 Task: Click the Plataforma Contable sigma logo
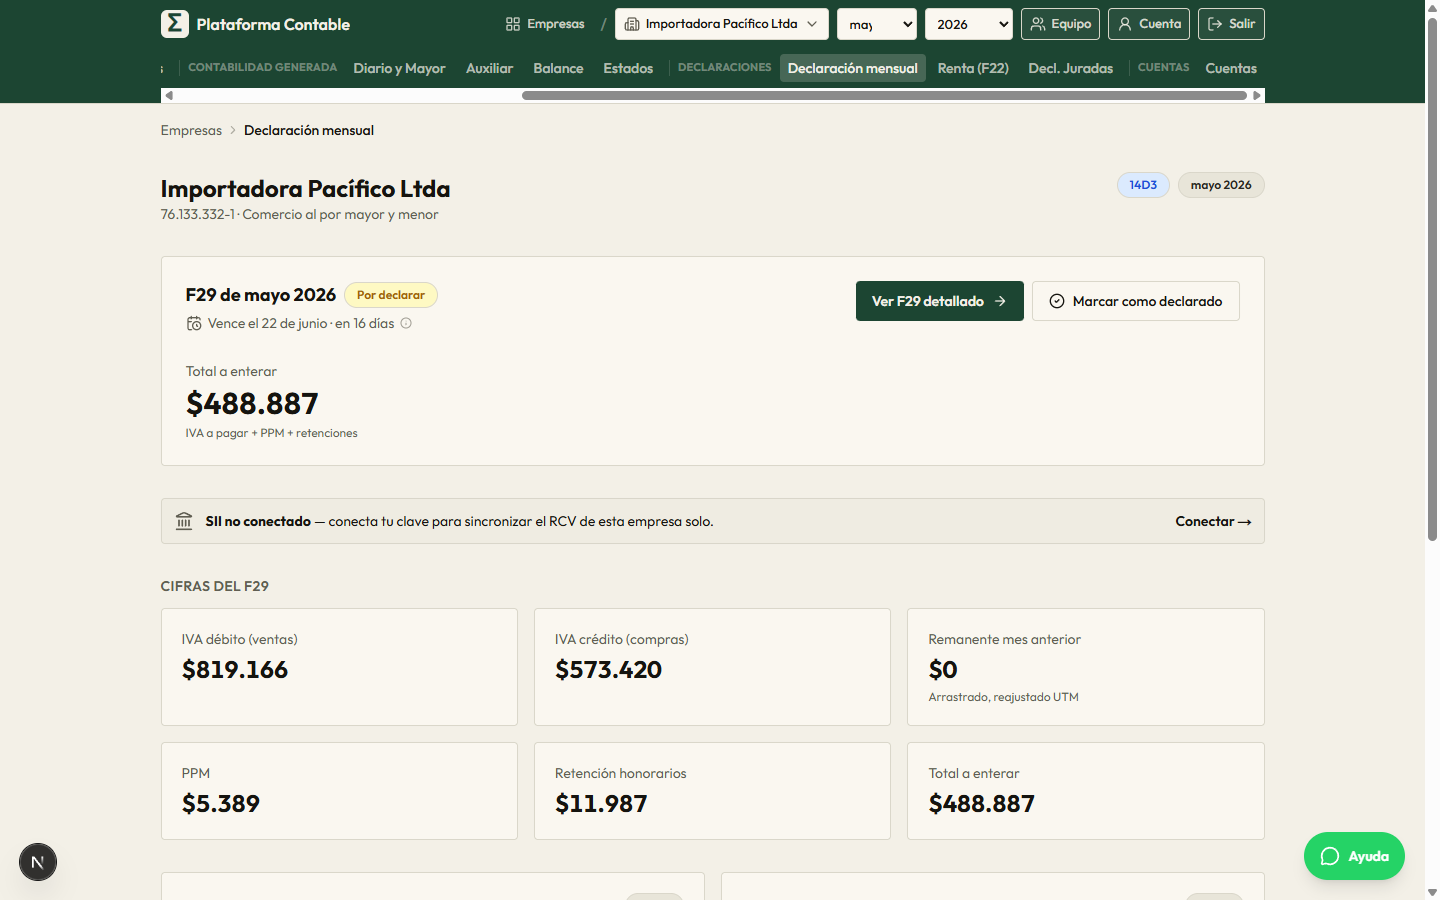175,24
